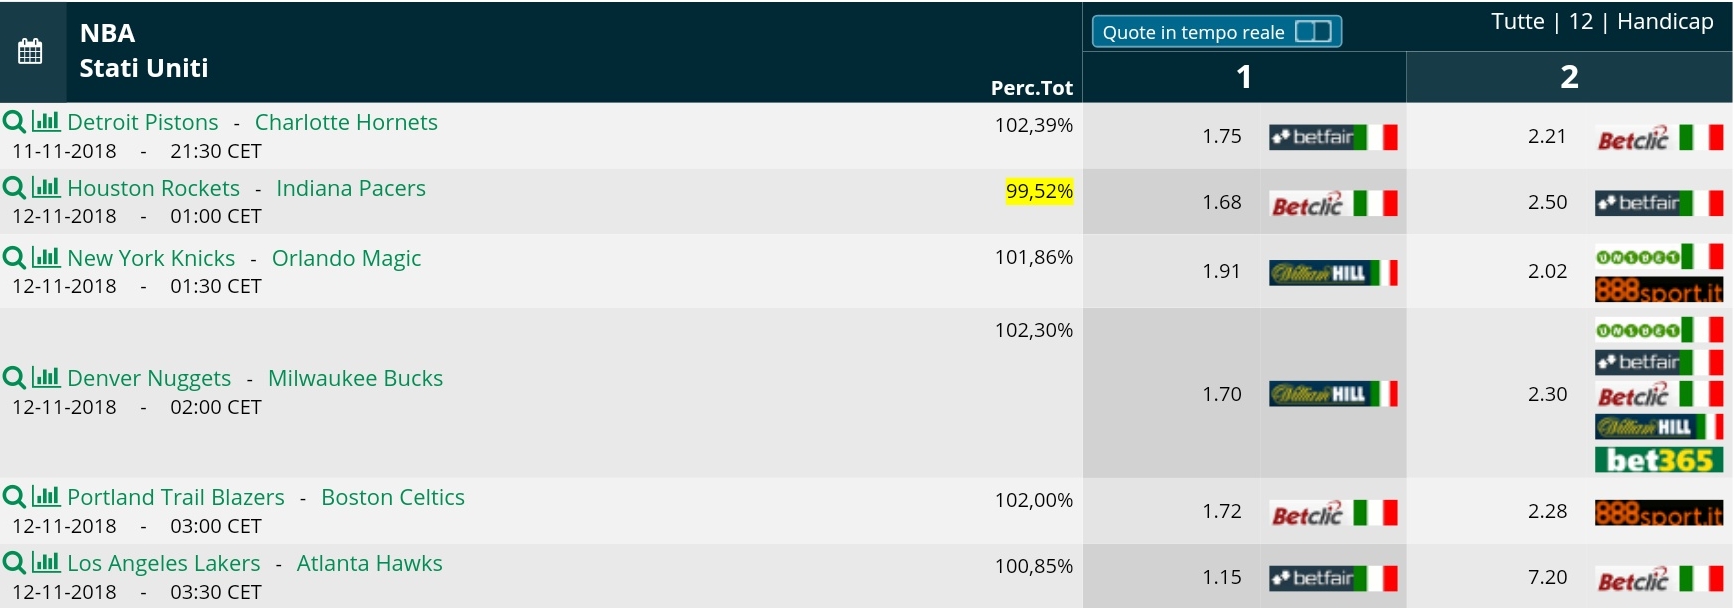Open statistics chart for Houston Rockets match

point(46,187)
